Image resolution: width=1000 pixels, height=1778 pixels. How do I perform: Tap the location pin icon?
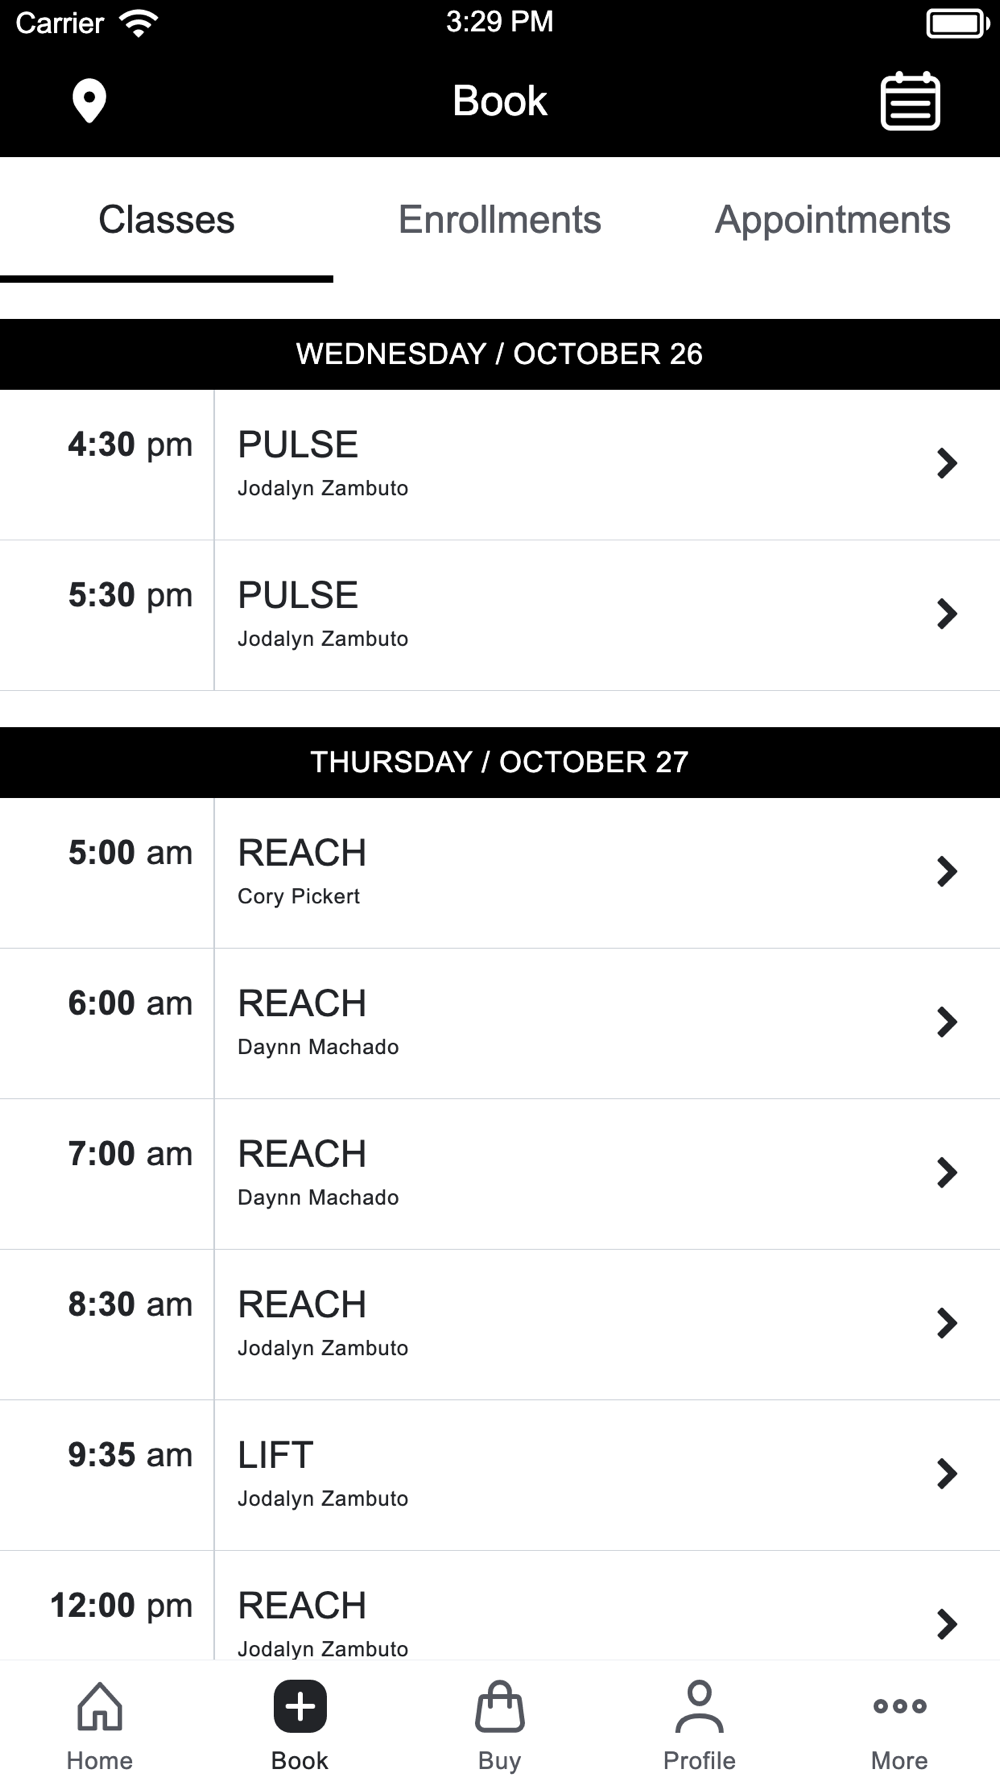(89, 101)
